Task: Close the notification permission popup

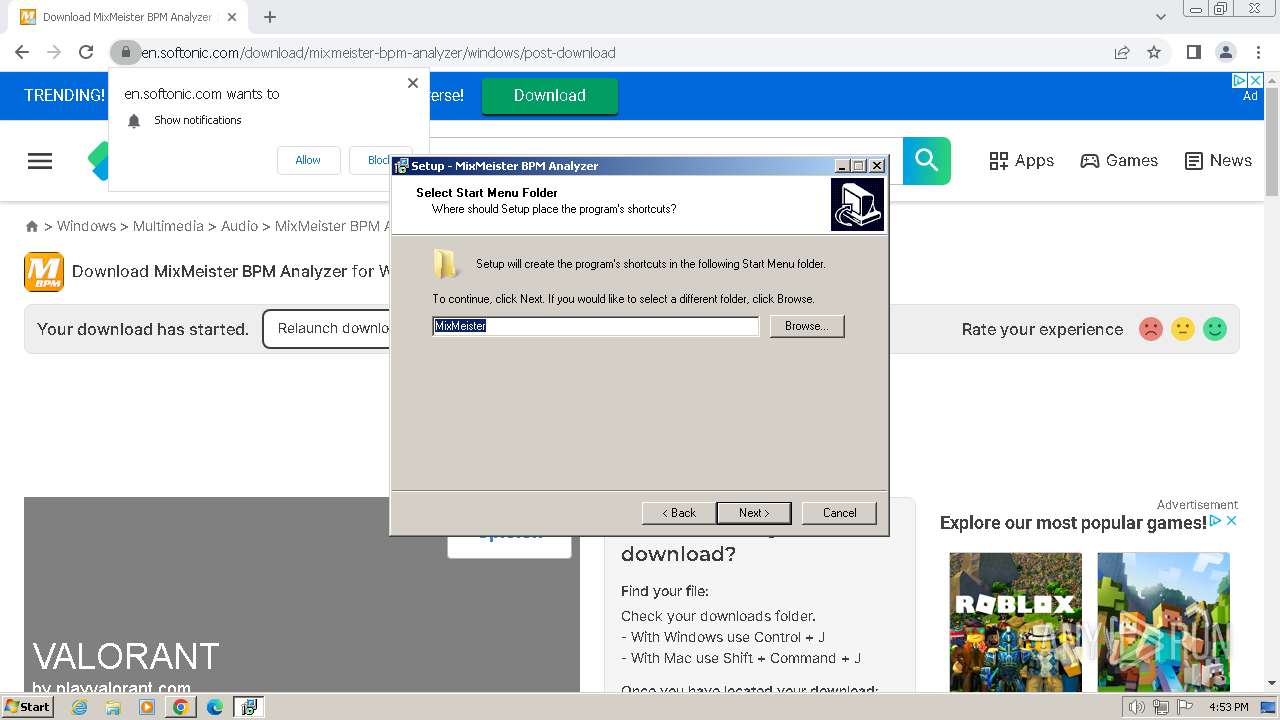Action: point(413,83)
